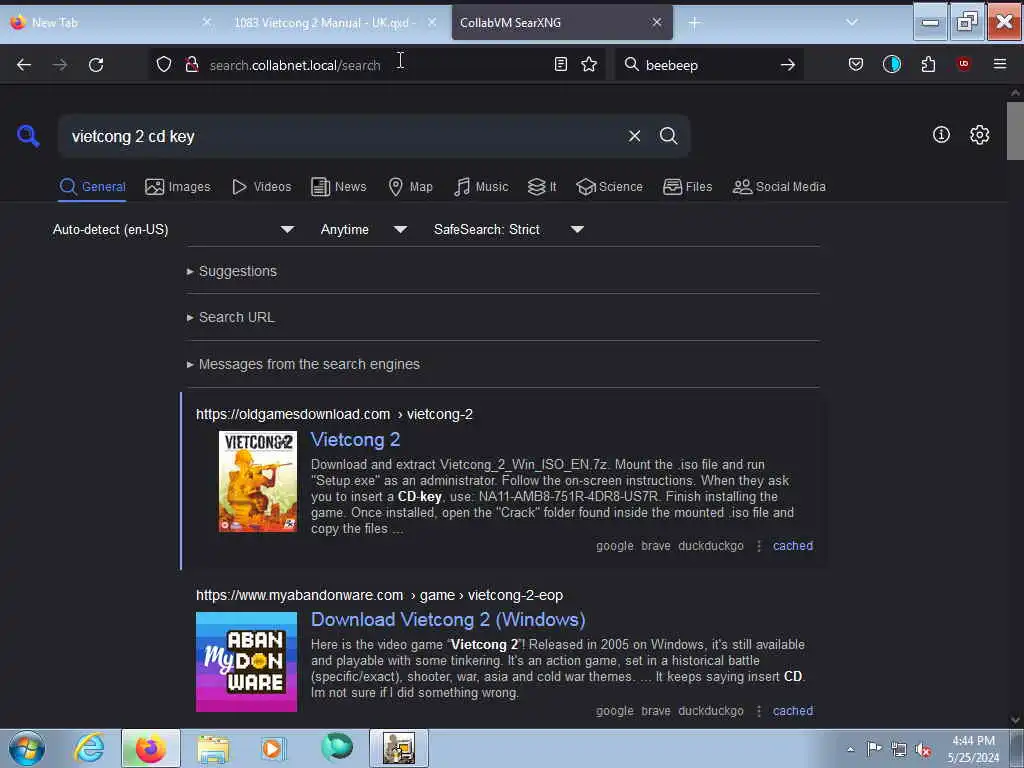The image size is (1024, 768).
Task: Select the News search category
Action: (338, 187)
